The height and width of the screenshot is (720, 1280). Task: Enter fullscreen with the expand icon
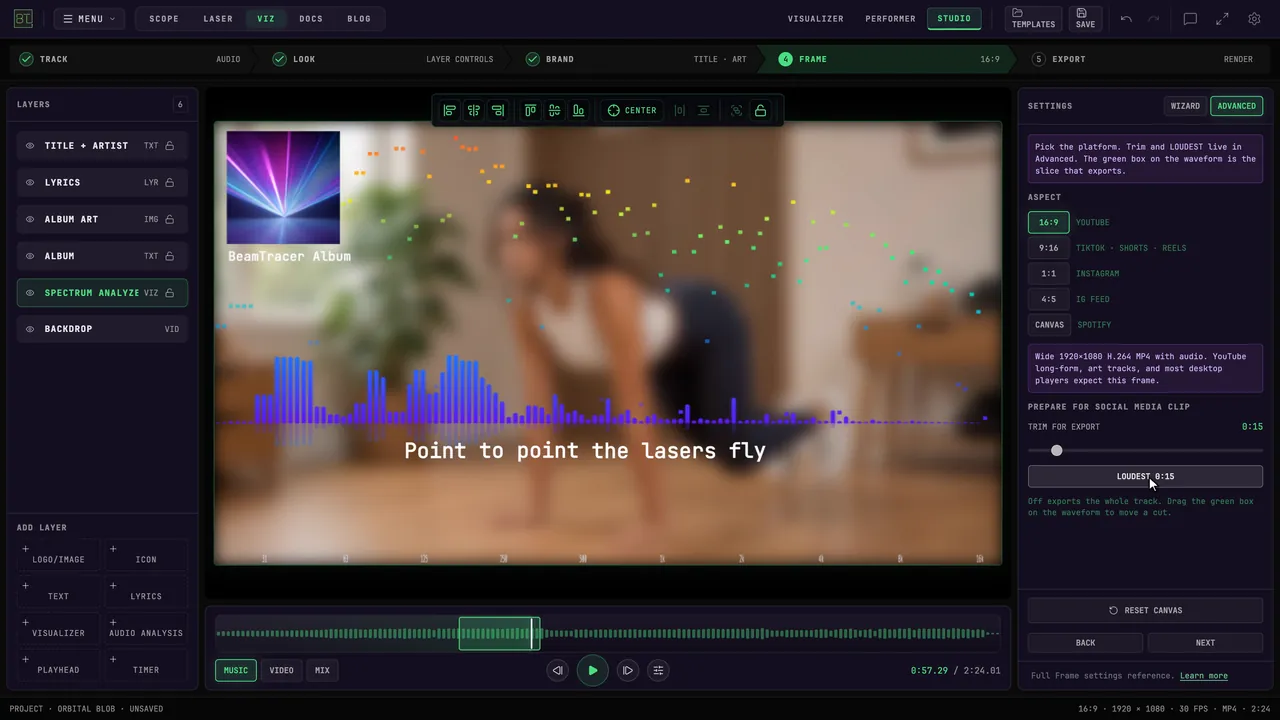pyautogui.click(x=1222, y=18)
